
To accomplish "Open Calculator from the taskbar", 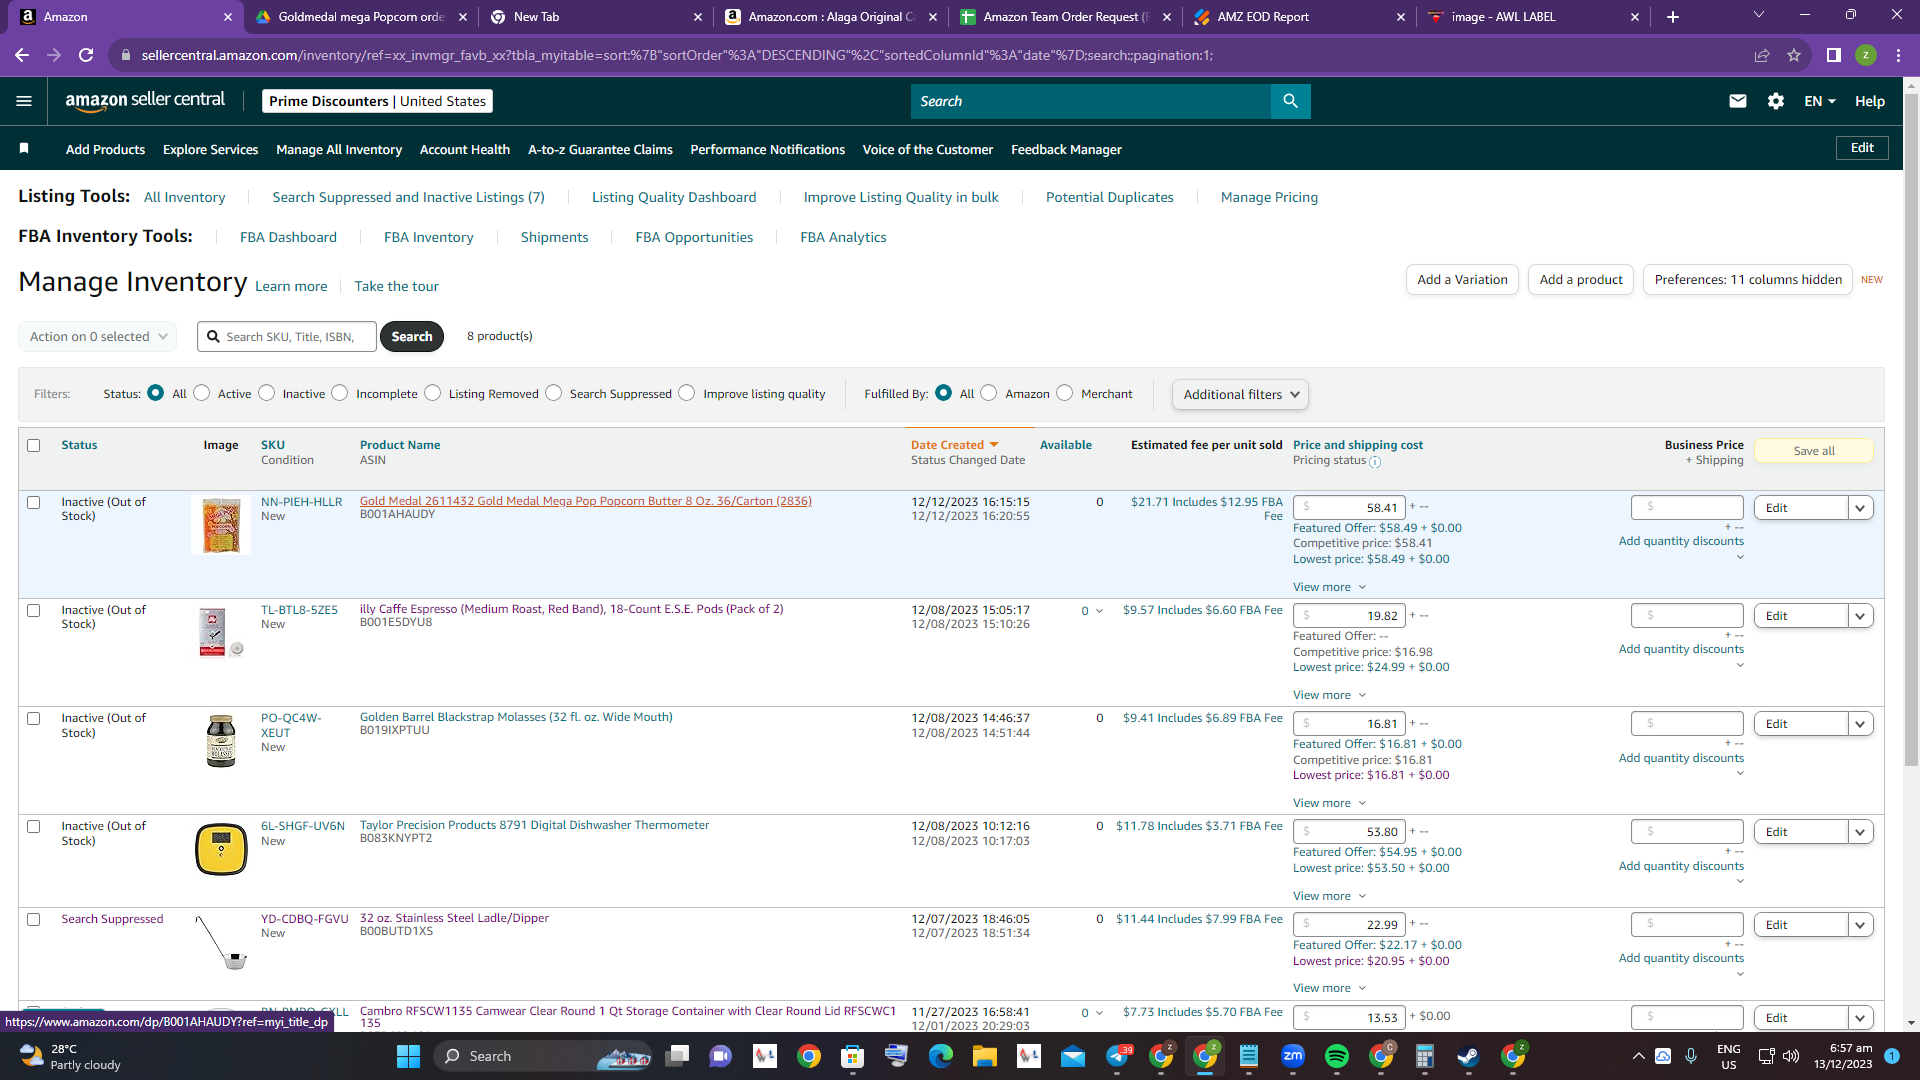I will 1425,1056.
